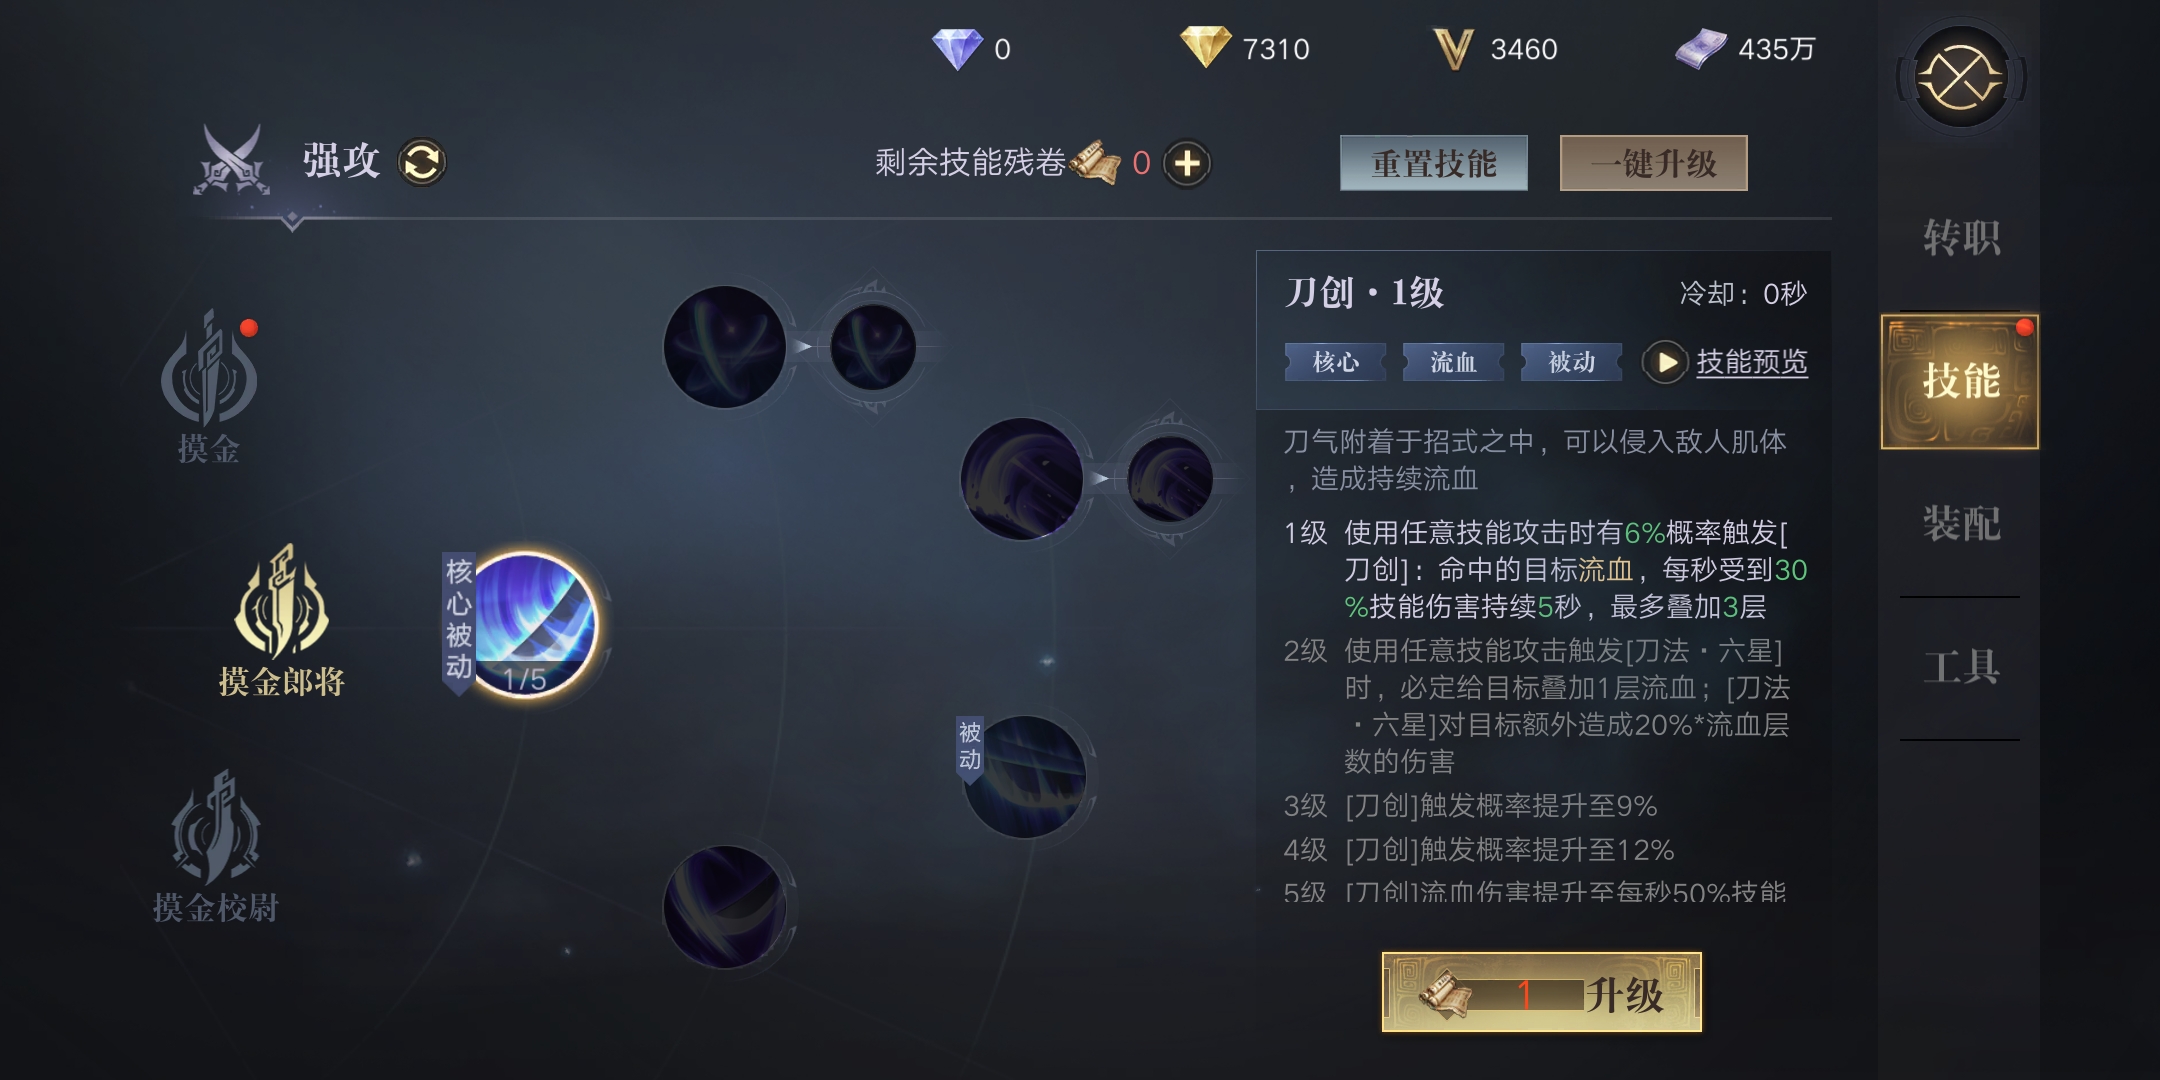Switch to the 转职 tab
2160x1080 pixels.
coord(1961,238)
